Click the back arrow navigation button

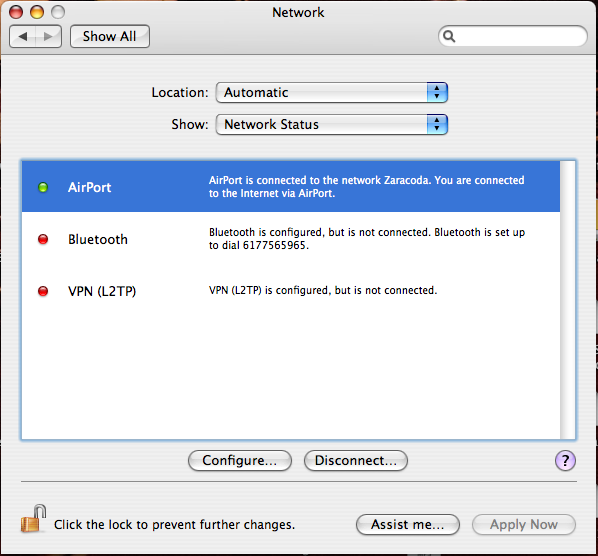pyautogui.click(x=23, y=37)
